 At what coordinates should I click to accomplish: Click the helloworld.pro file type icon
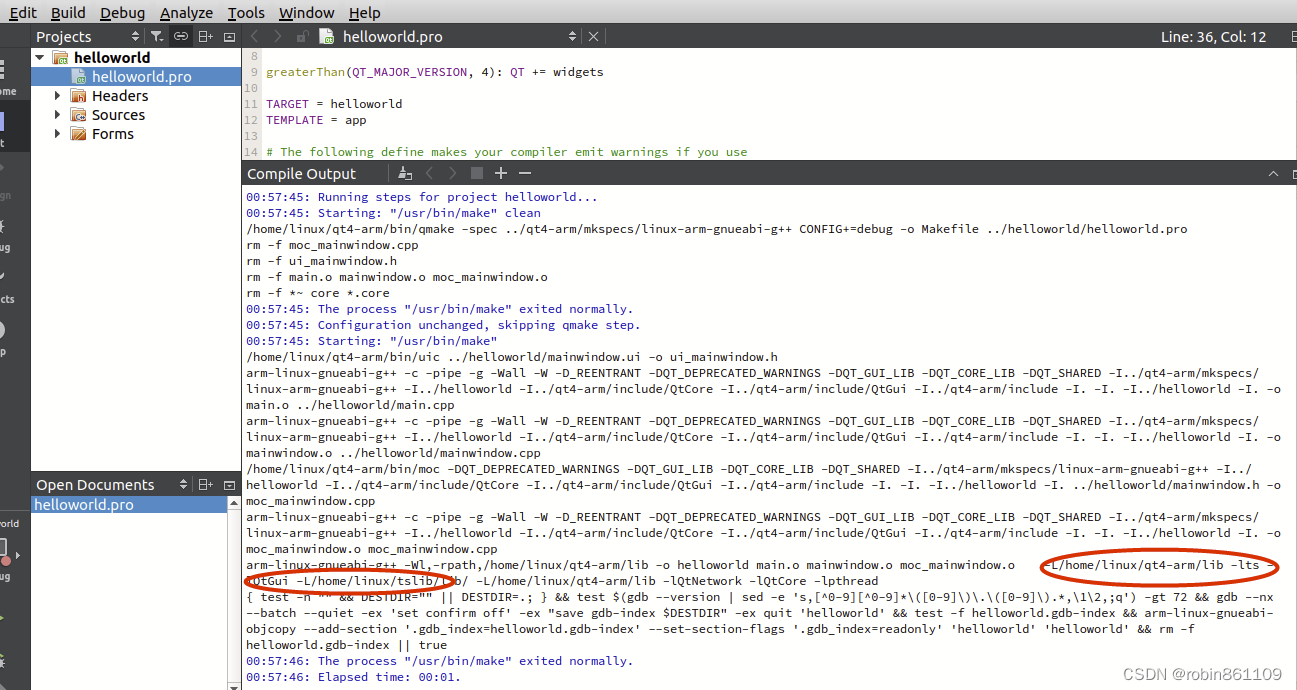coord(326,36)
